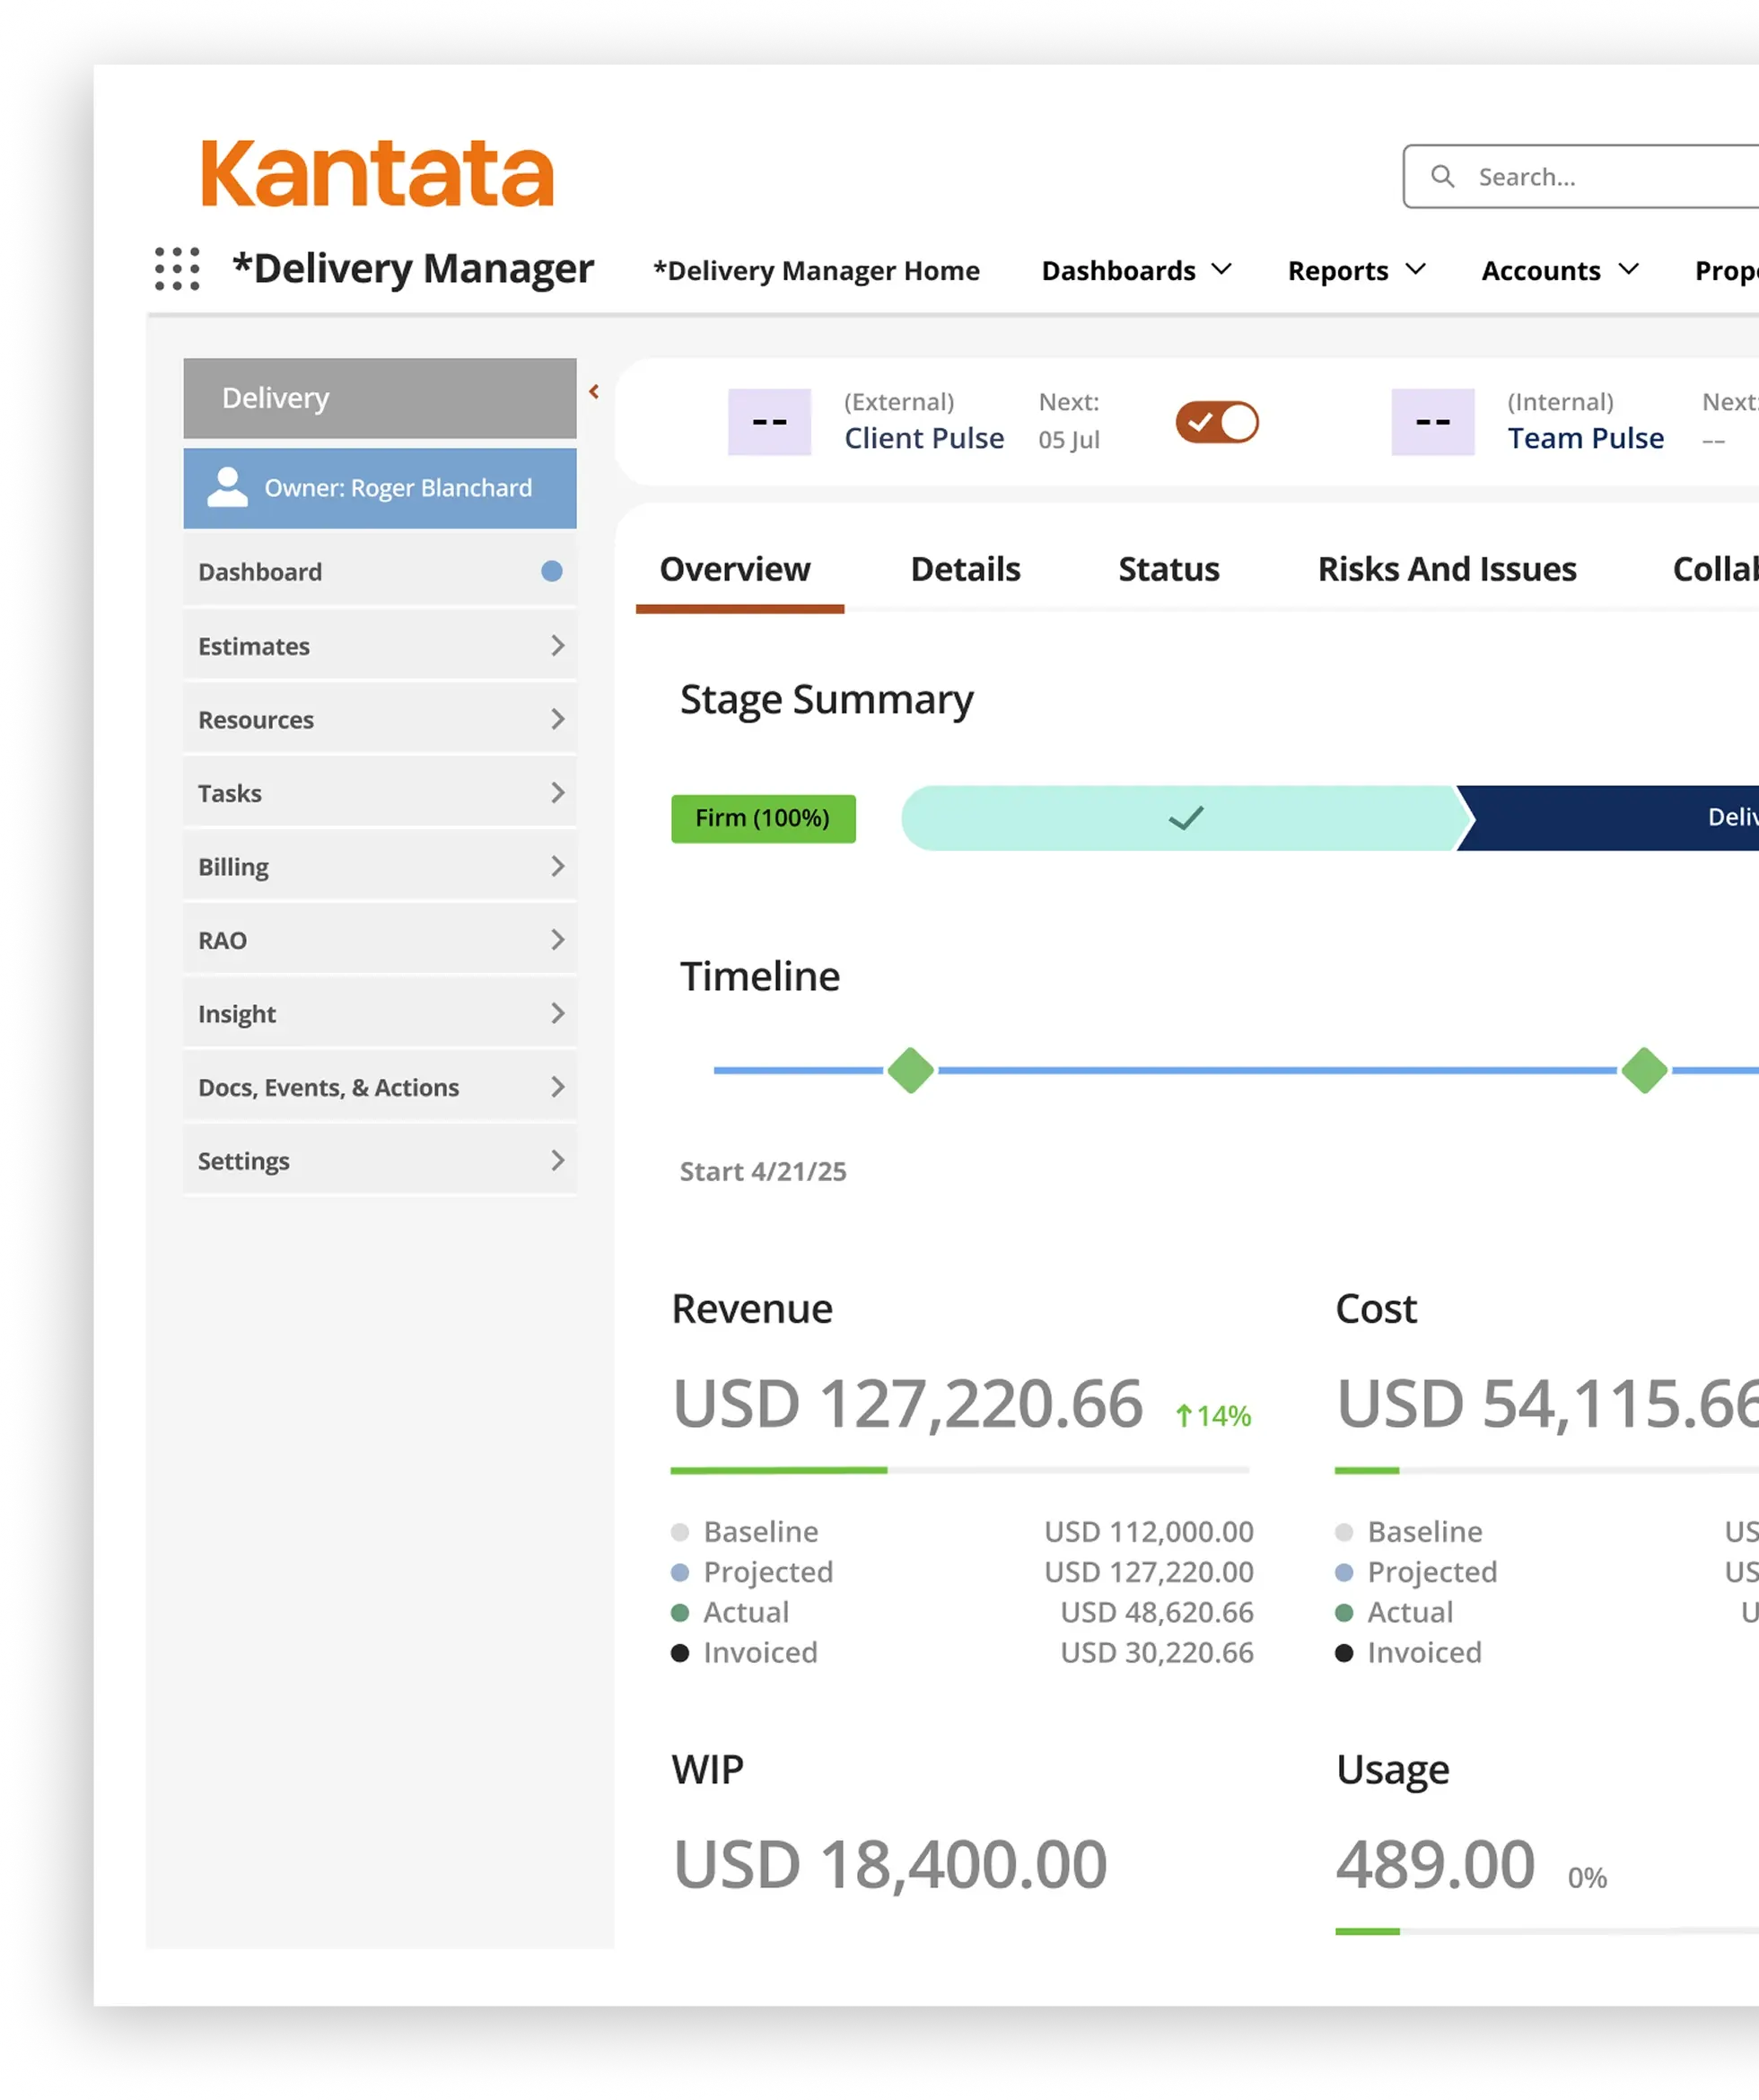Click inside the Search field
The height and width of the screenshot is (2100, 1759).
point(1590,176)
